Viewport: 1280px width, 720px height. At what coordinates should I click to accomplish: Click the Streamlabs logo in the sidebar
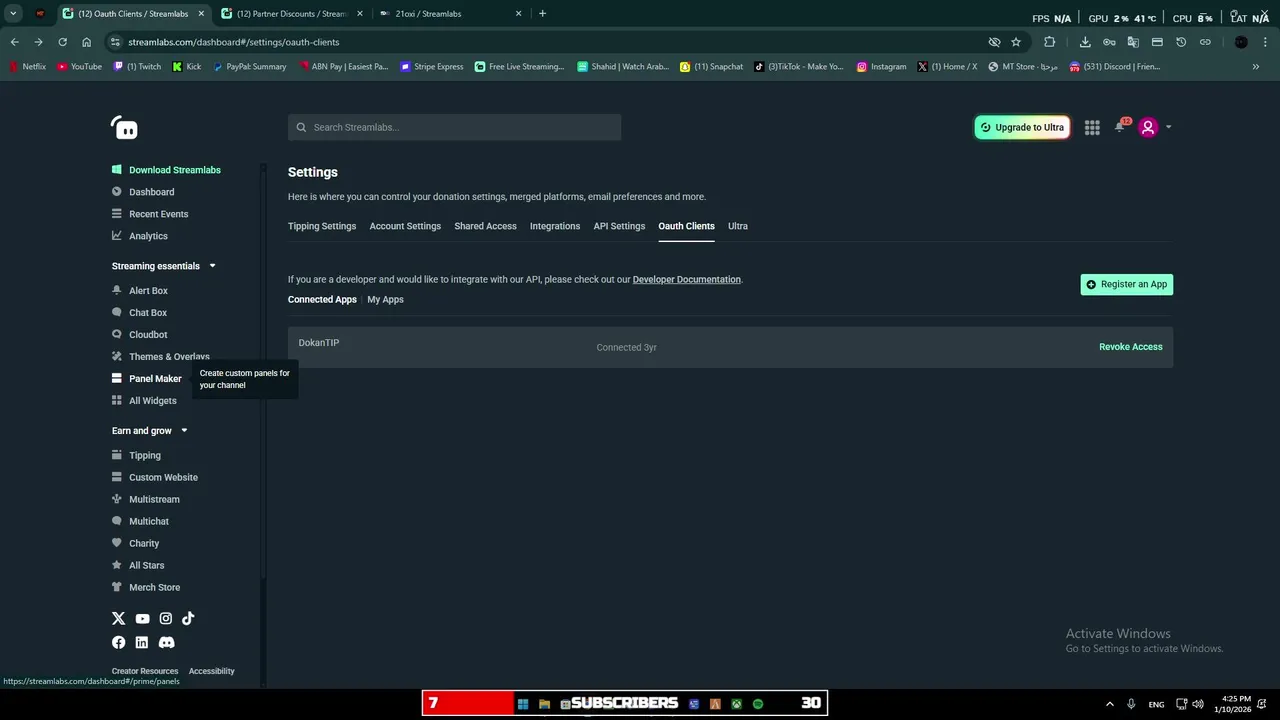pyautogui.click(x=124, y=127)
